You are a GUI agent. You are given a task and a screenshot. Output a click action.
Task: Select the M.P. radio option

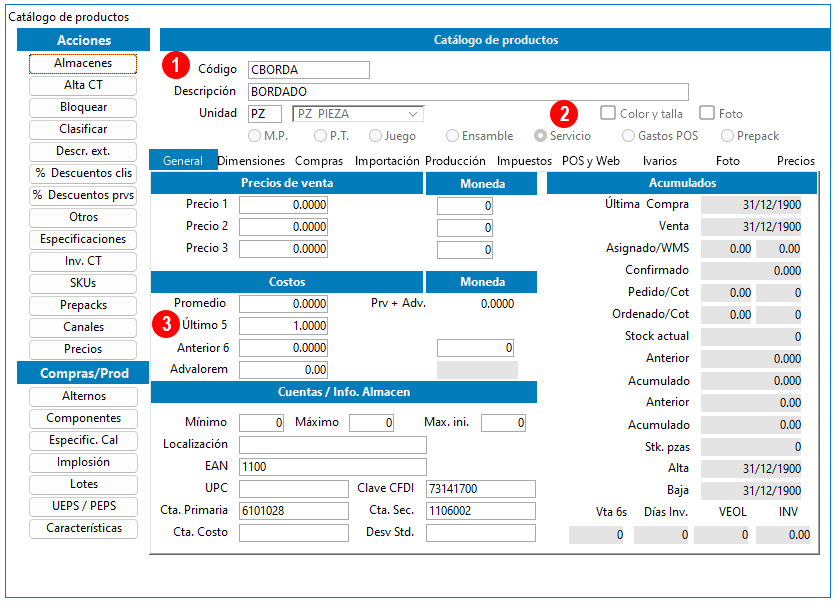tap(254, 136)
